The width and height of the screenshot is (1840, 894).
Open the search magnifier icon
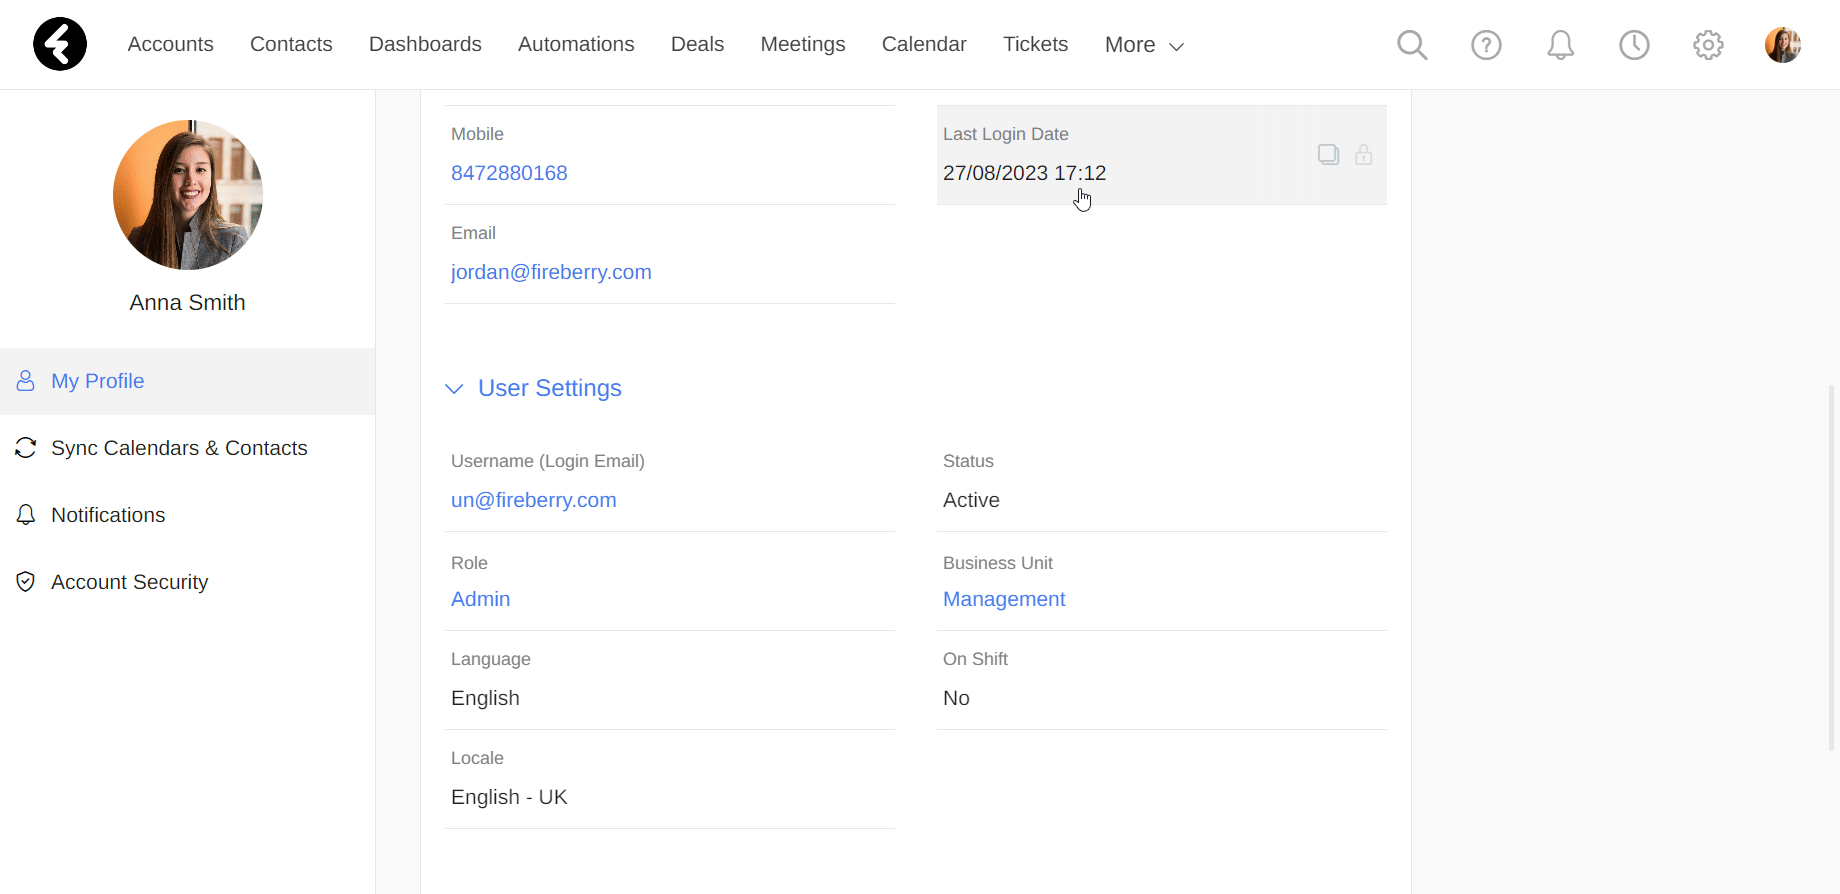[1412, 45]
